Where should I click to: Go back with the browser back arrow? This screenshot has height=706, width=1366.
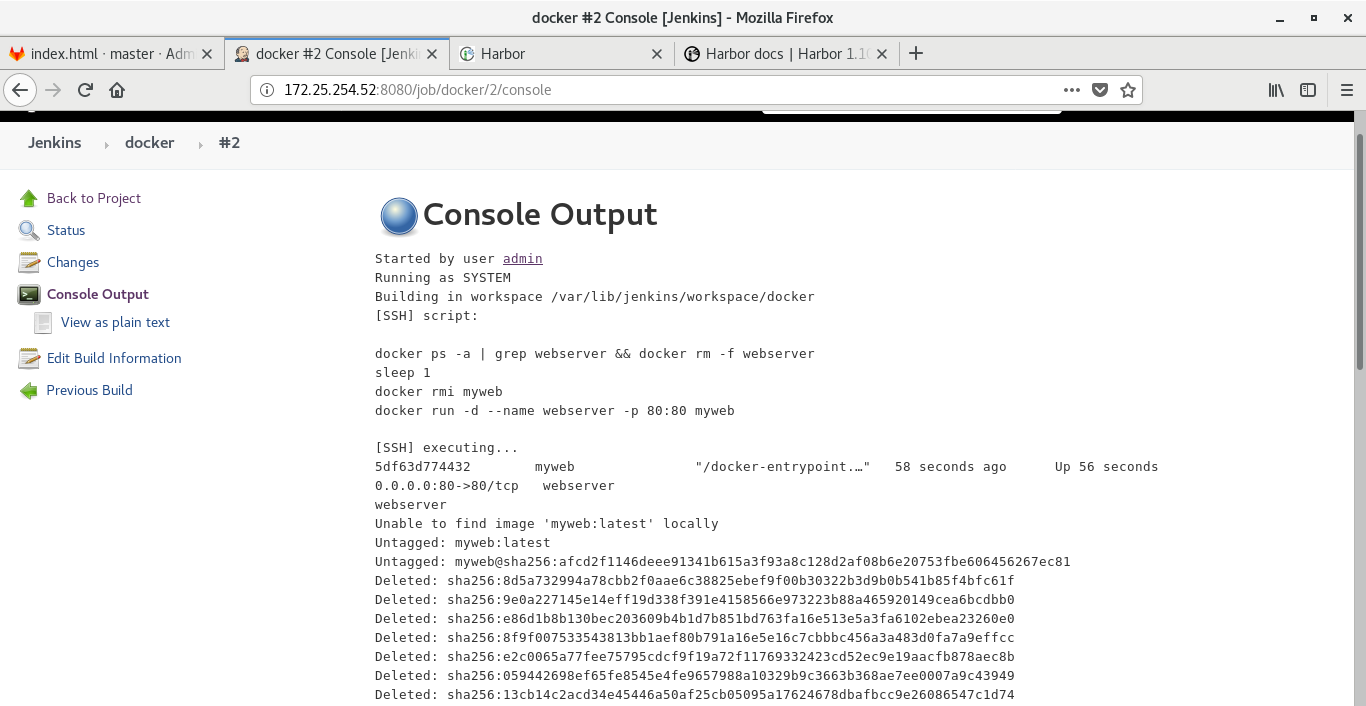pyautogui.click(x=20, y=90)
